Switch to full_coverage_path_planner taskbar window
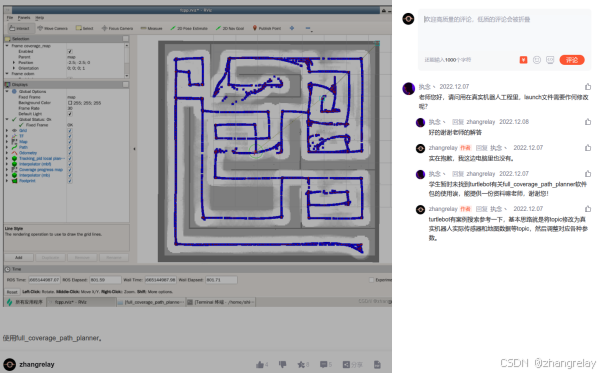 click(x=151, y=302)
